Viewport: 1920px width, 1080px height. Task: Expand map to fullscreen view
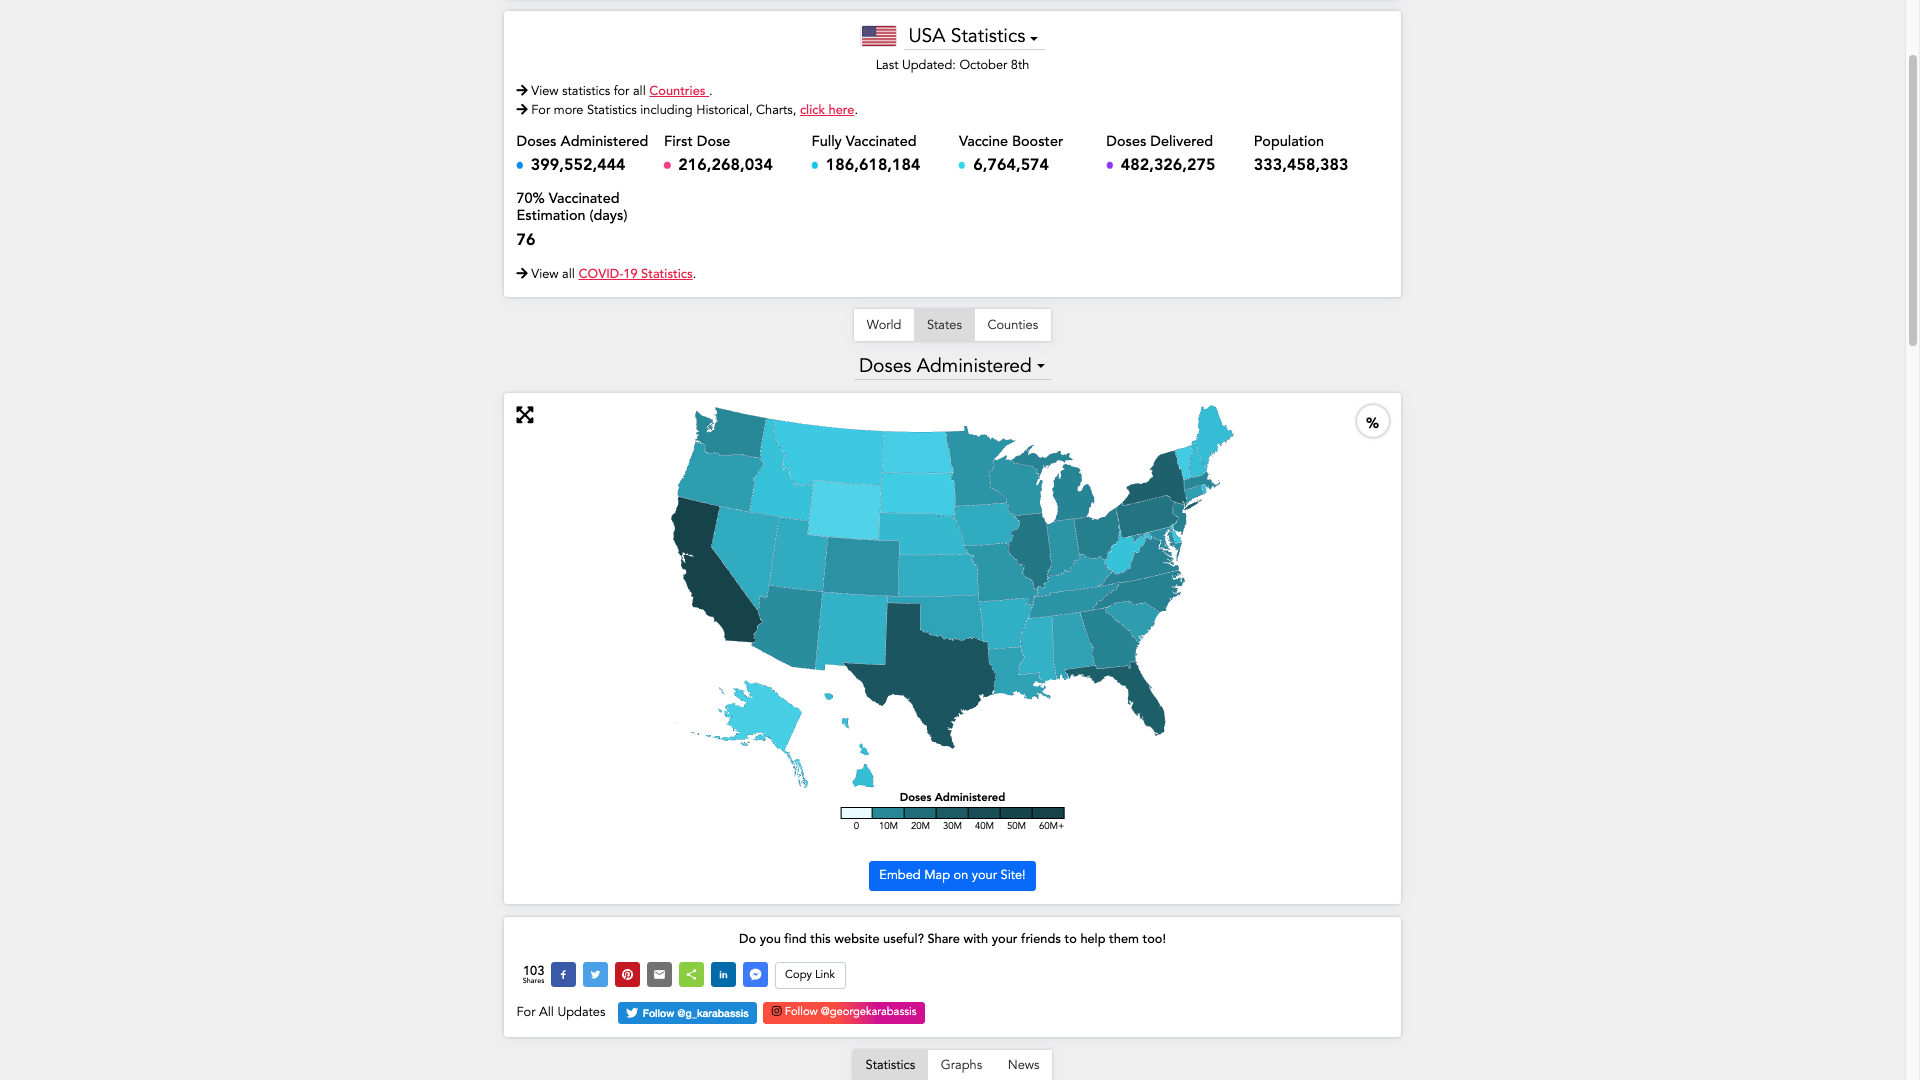525,415
